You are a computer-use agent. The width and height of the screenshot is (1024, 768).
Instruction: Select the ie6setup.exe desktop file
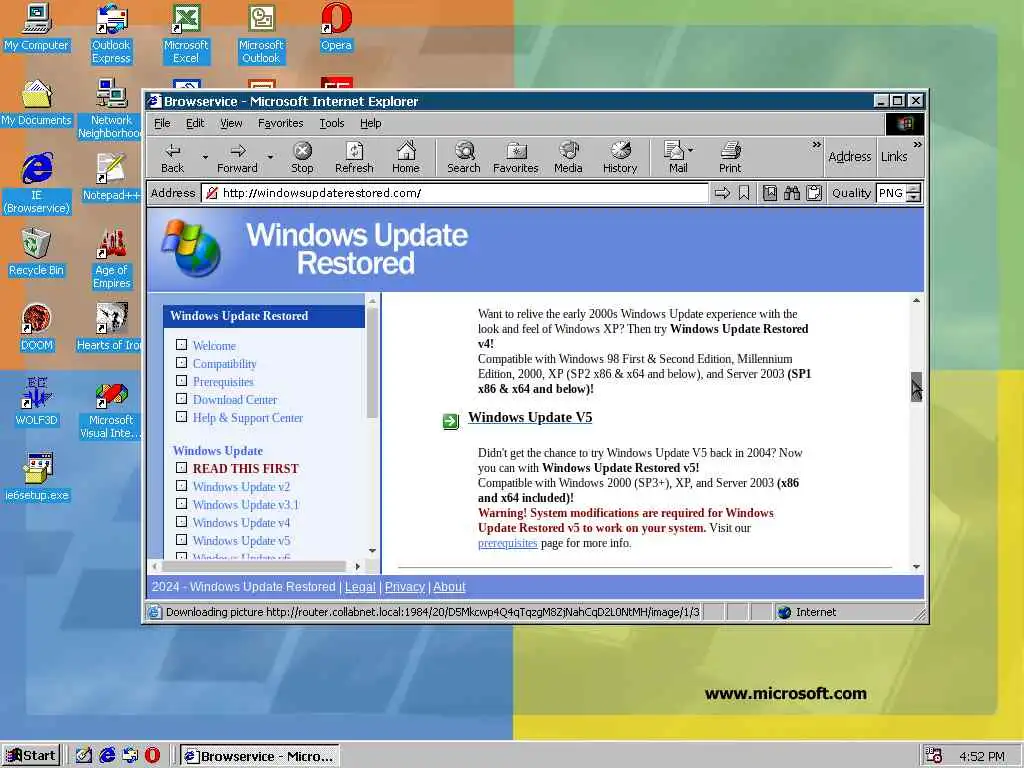37,477
